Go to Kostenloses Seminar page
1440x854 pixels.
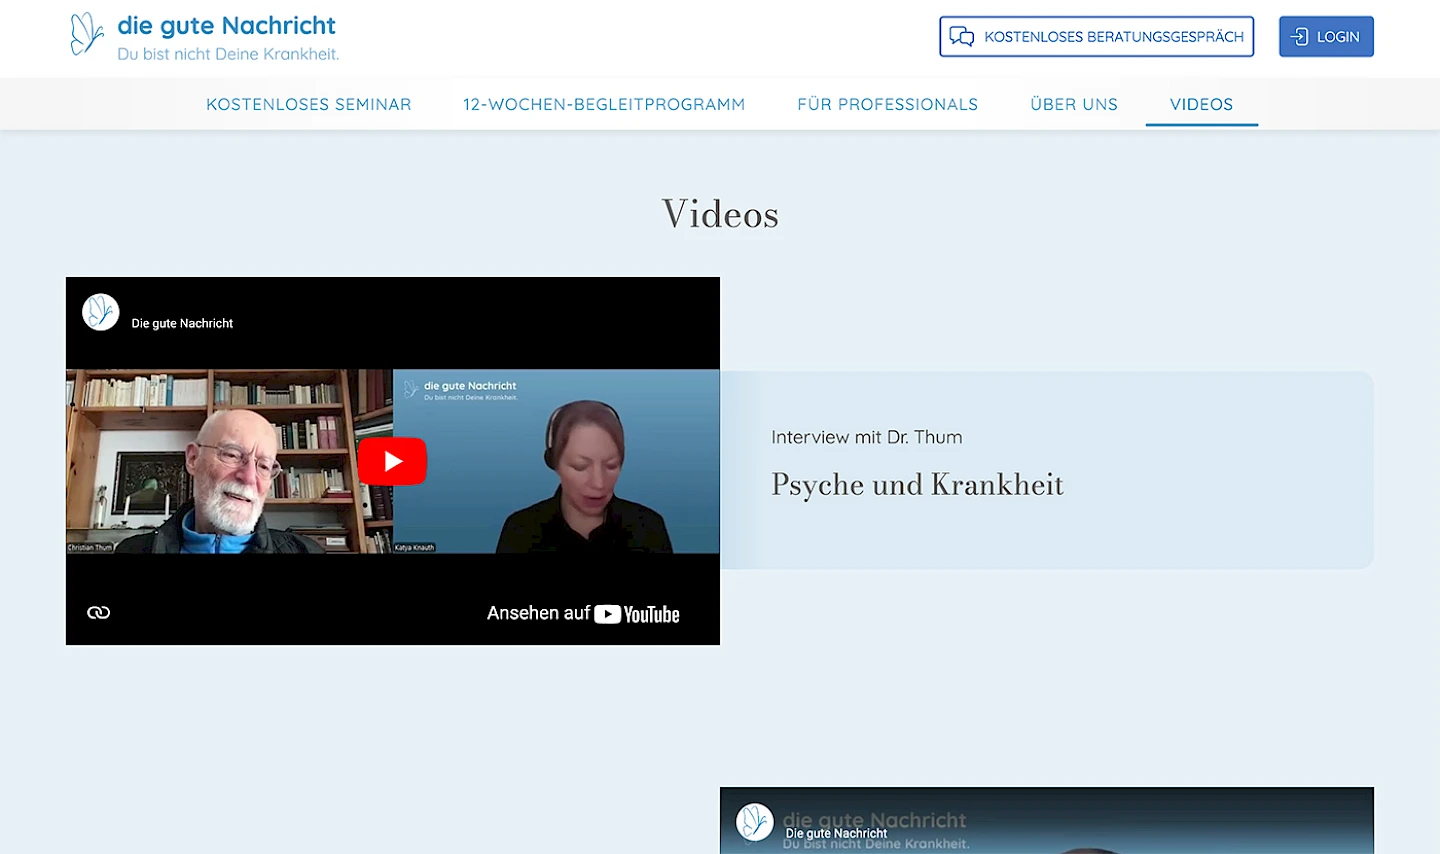coord(308,104)
